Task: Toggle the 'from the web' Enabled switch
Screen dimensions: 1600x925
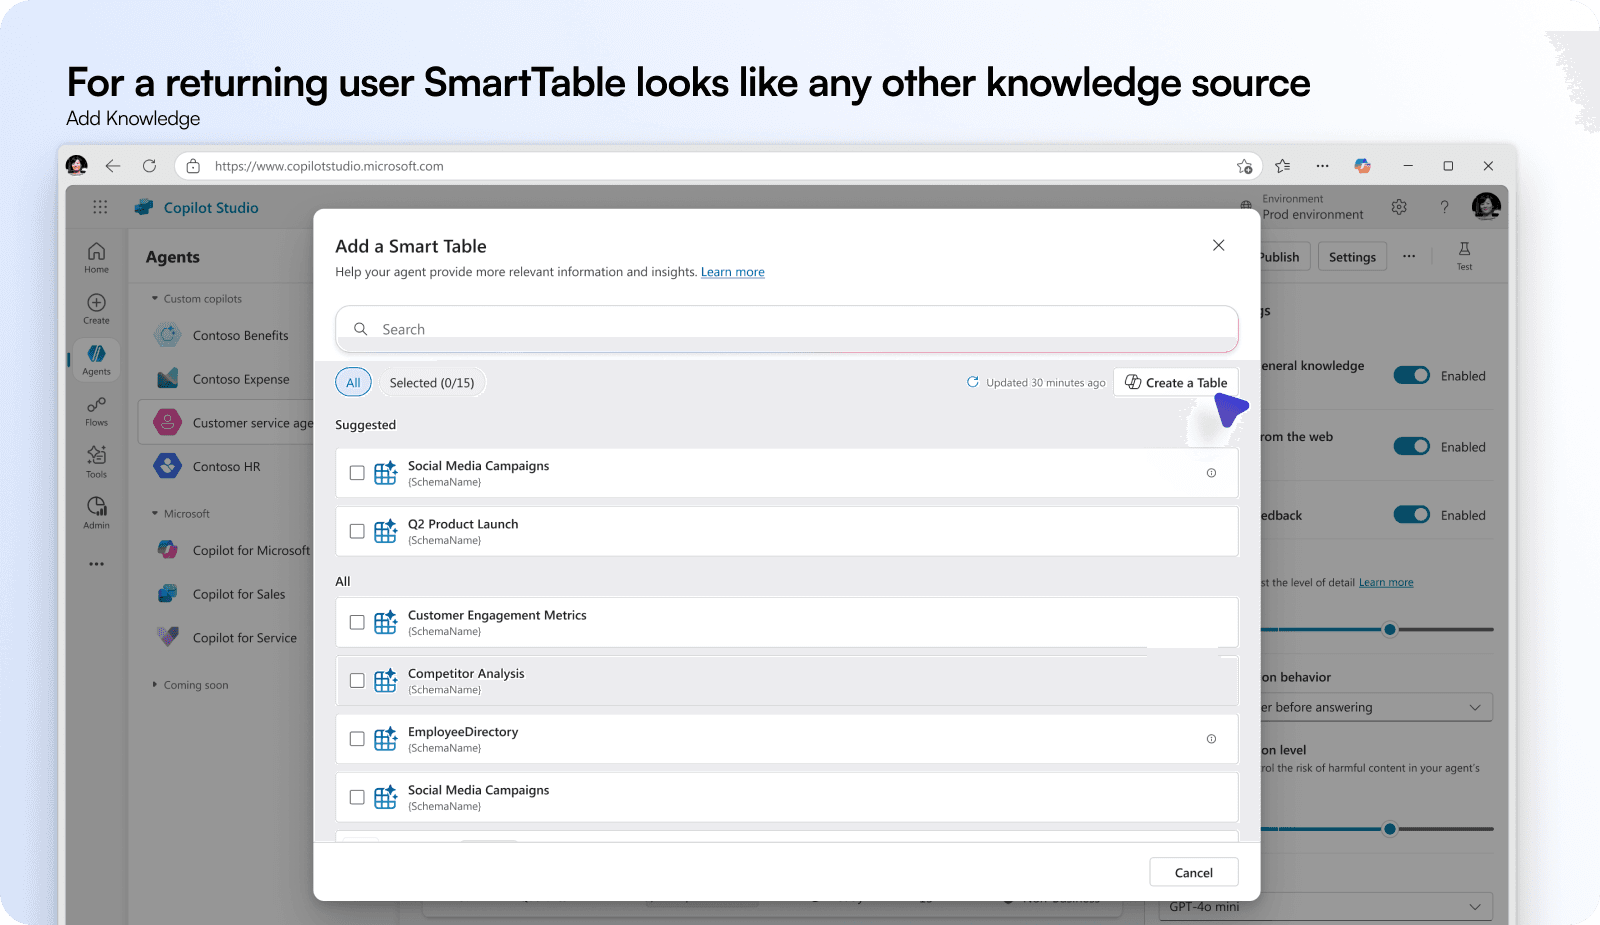Action: 1411,446
